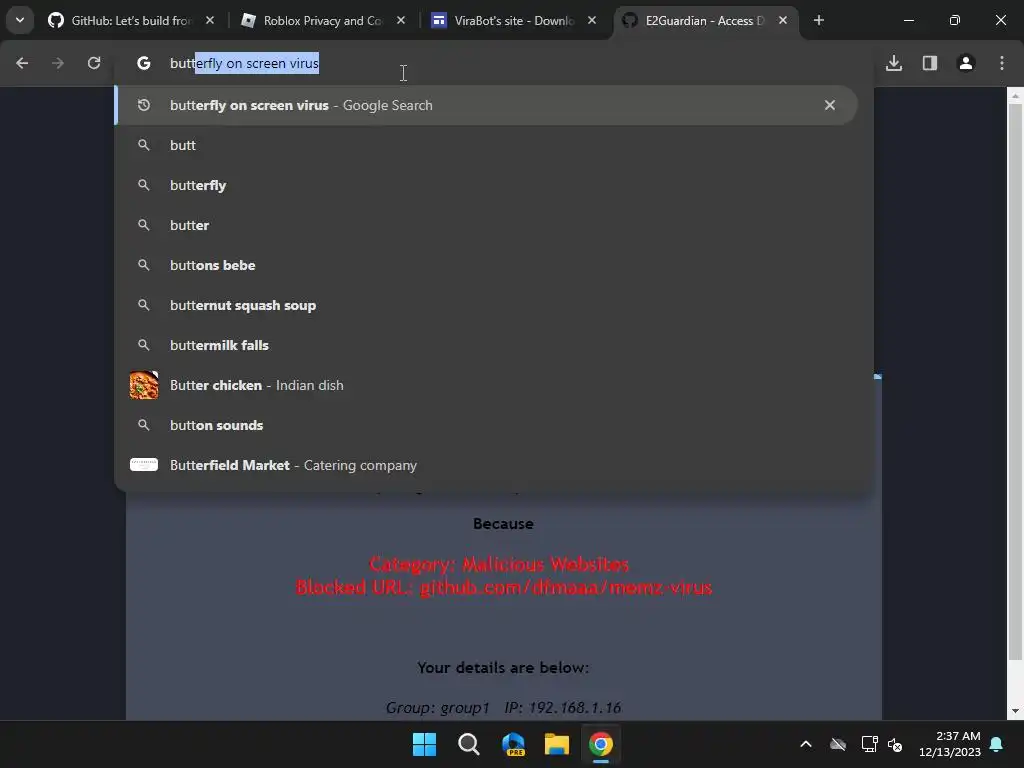Go back to previous page
Image resolution: width=1024 pixels, height=768 pixels.
coord(22,63)
